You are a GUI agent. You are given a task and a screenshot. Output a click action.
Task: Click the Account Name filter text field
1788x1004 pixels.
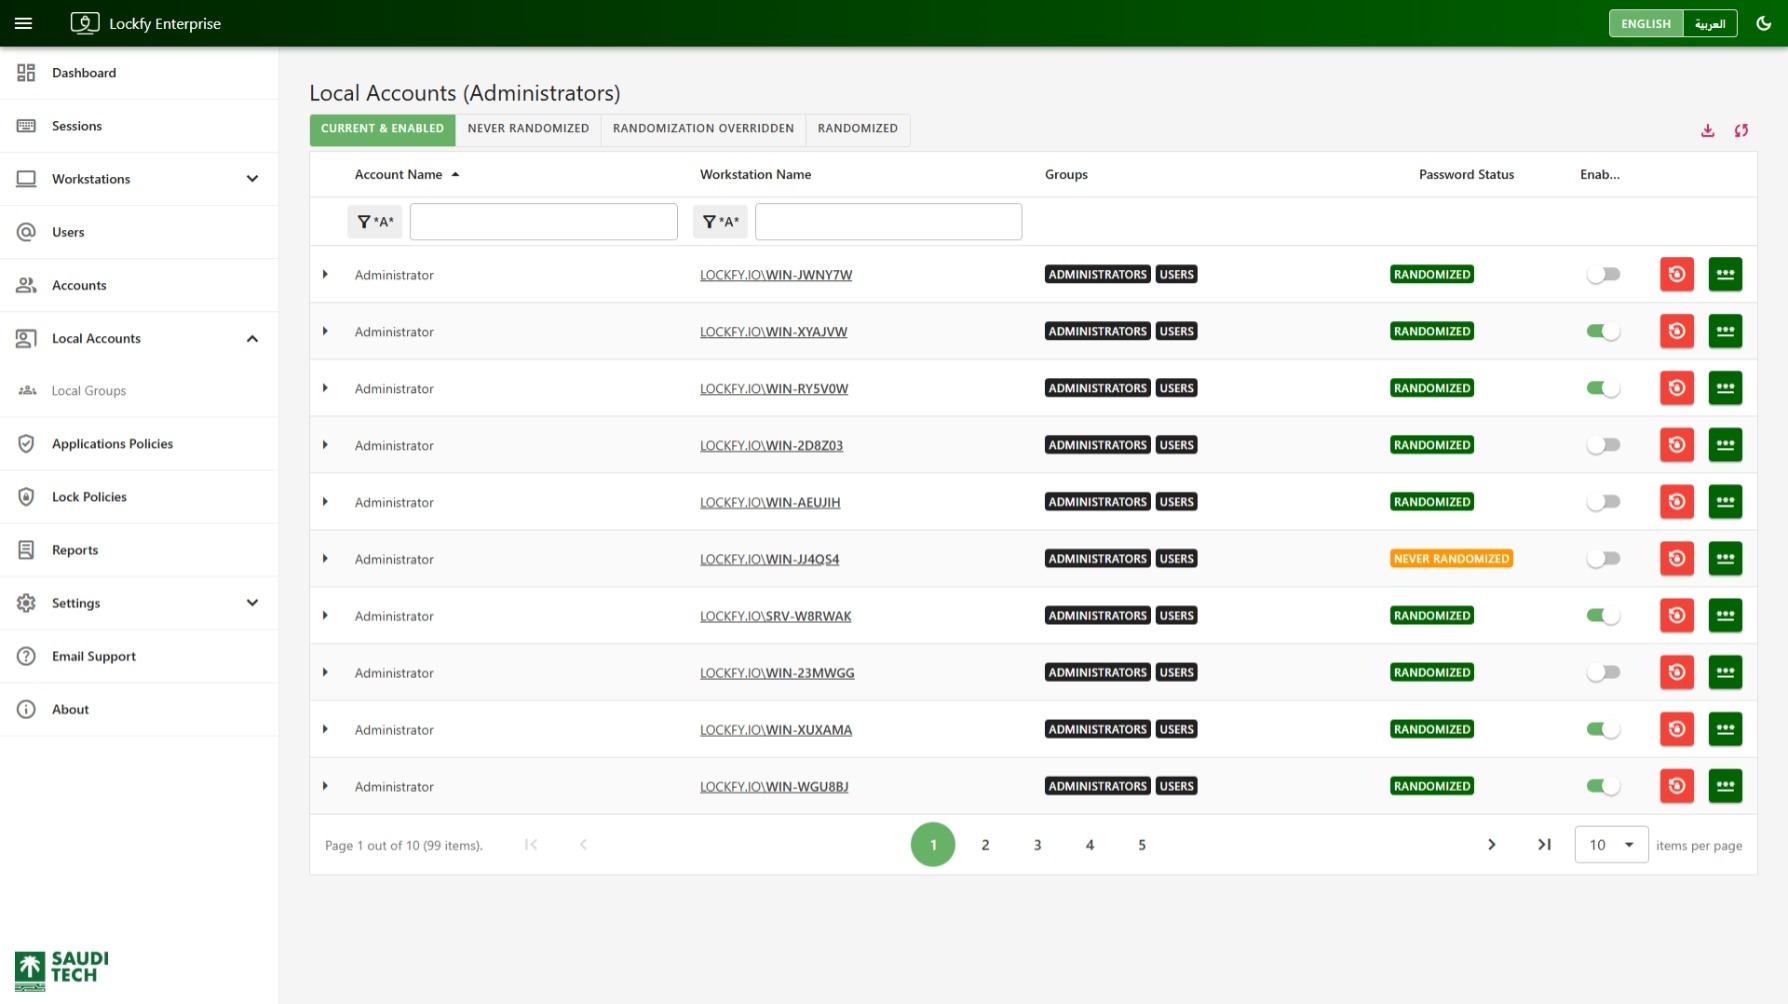click(x=544, y=222)
